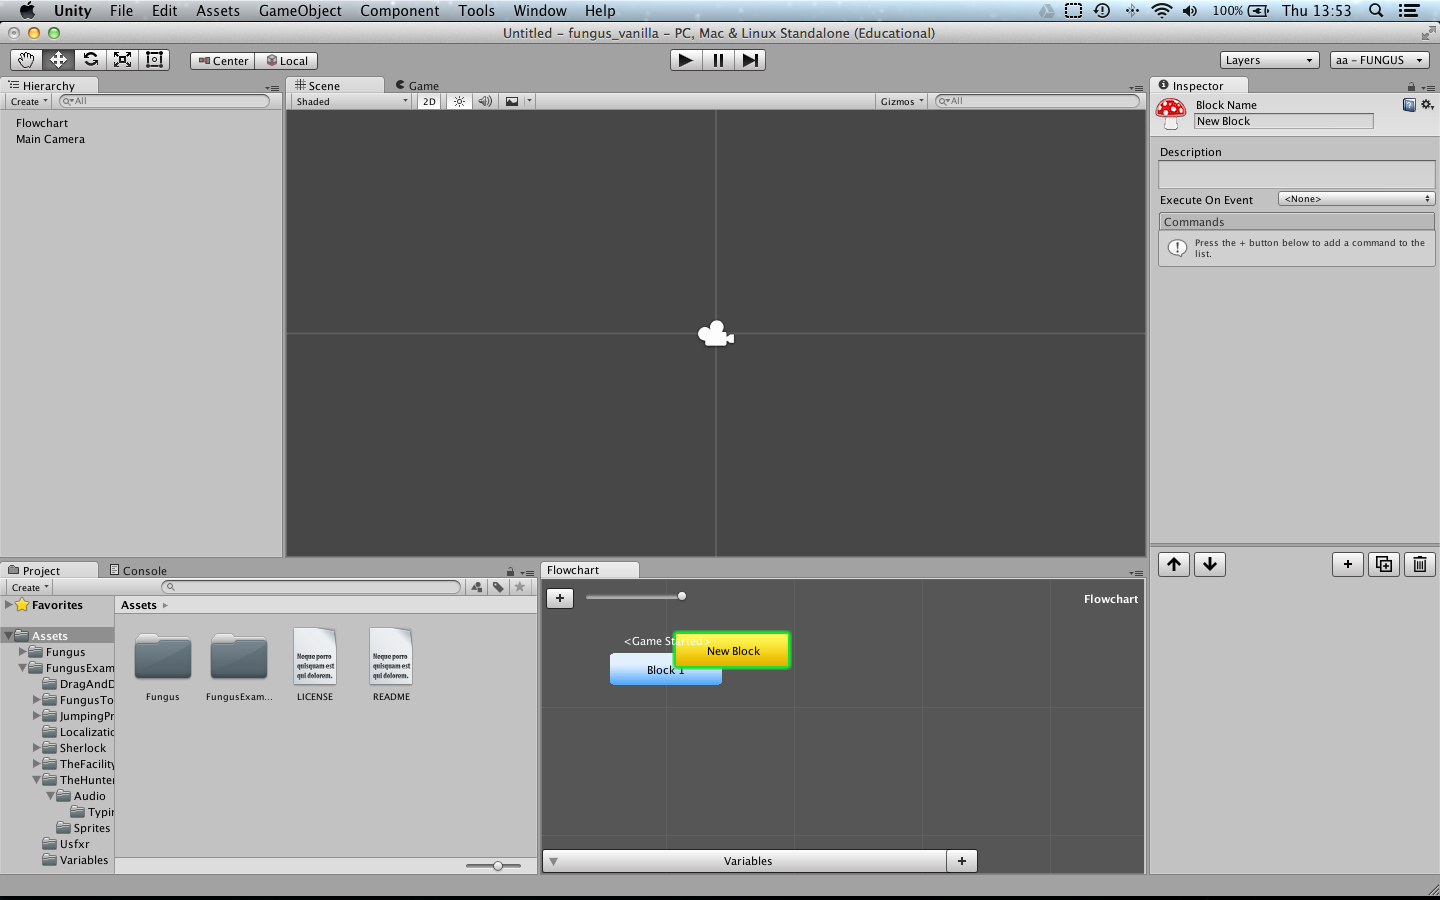Search by type in Project panel
The width and height of the screenshot is (1440, 900).
pos(477,587)
